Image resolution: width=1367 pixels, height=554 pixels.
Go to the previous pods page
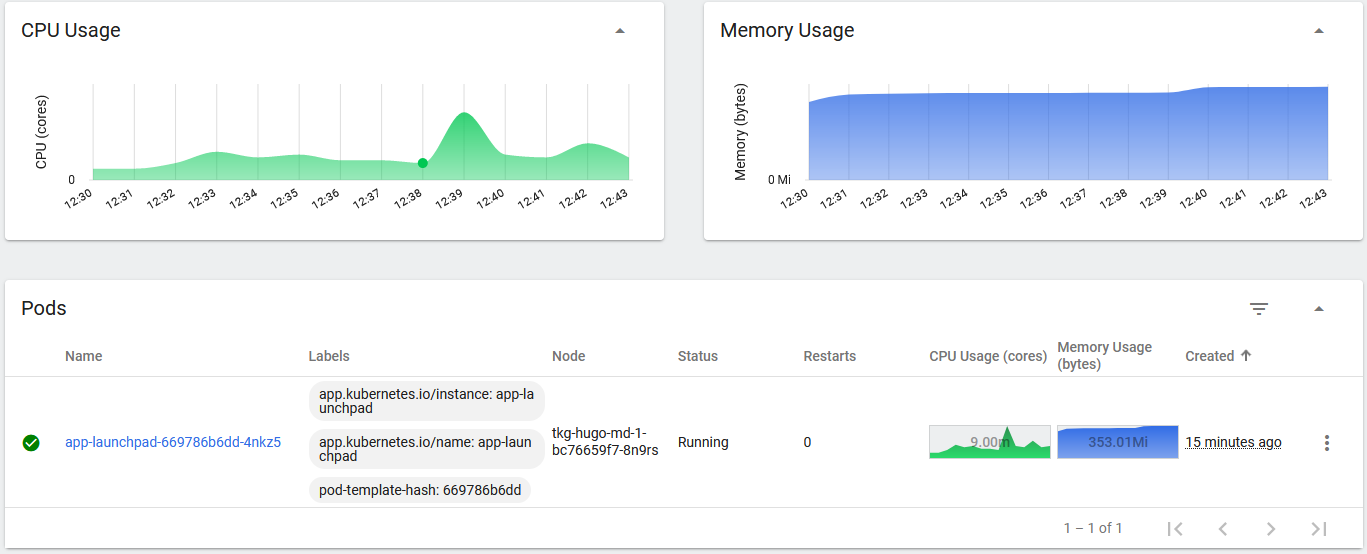click(1222, 528)
